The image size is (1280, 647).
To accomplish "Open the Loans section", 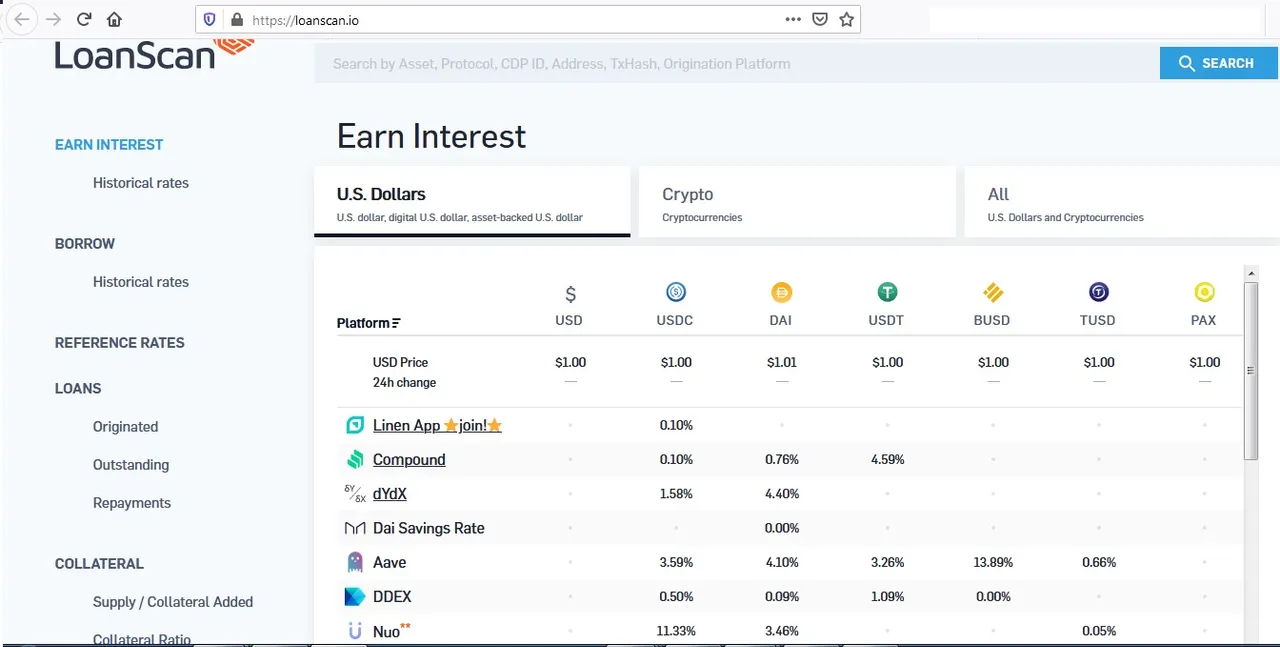I will (78, 389).
